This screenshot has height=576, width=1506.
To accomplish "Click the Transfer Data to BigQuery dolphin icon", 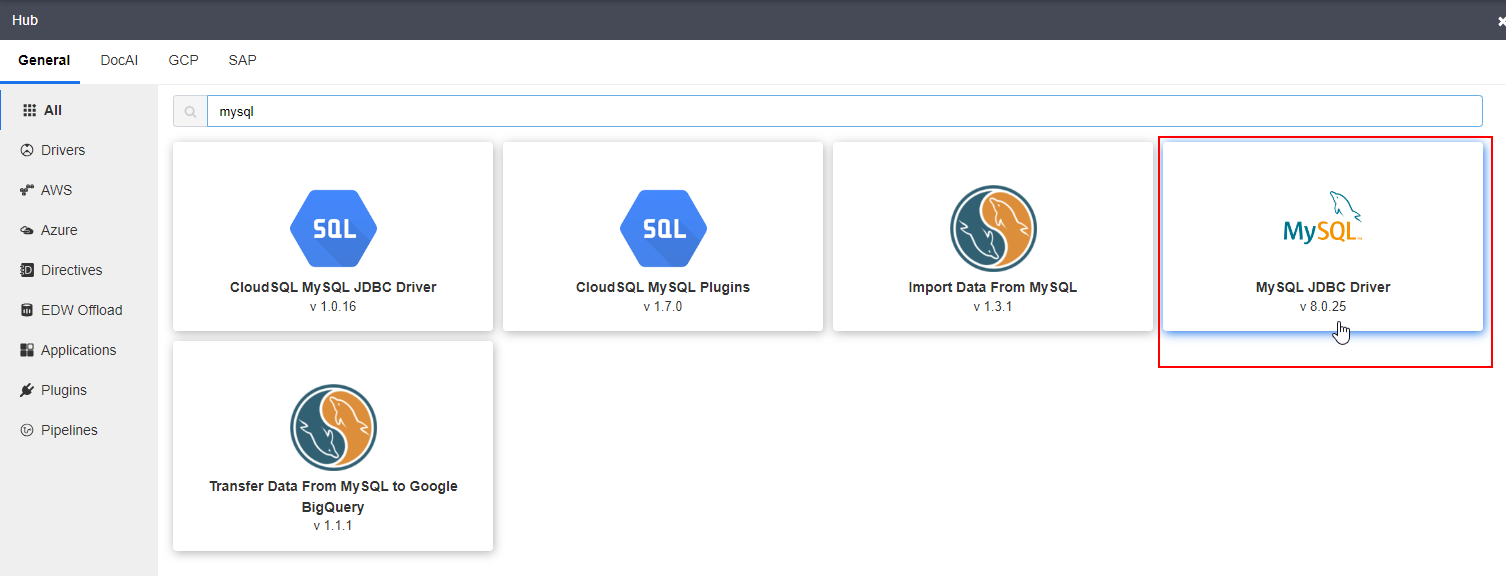I will coord(333,428).
